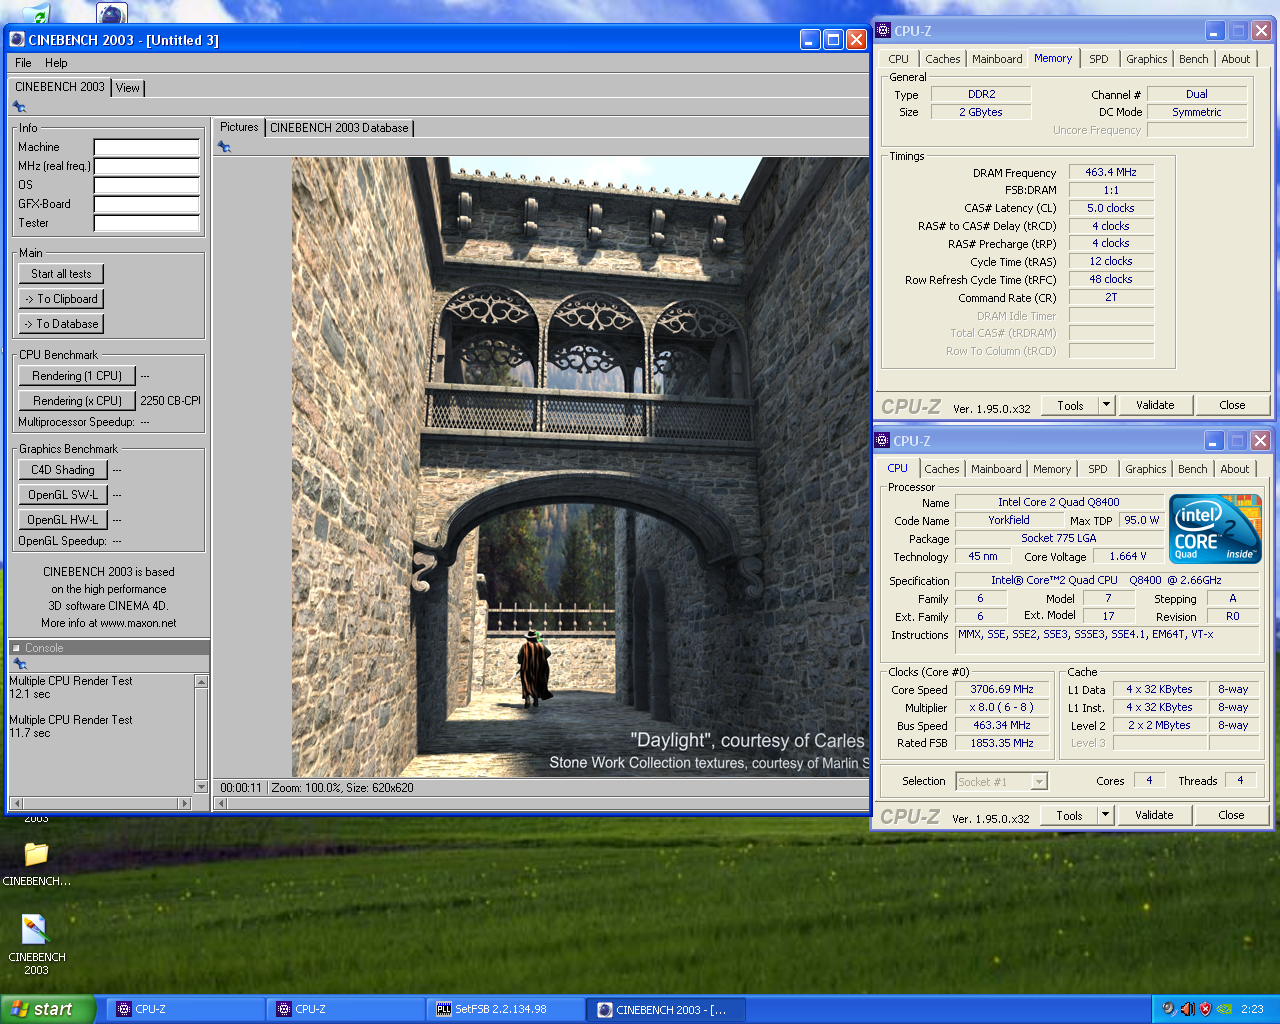Select the CINEBENCH 2003 Database tab
Screen dimensions: 1280x1024
(x=339, y=128)
